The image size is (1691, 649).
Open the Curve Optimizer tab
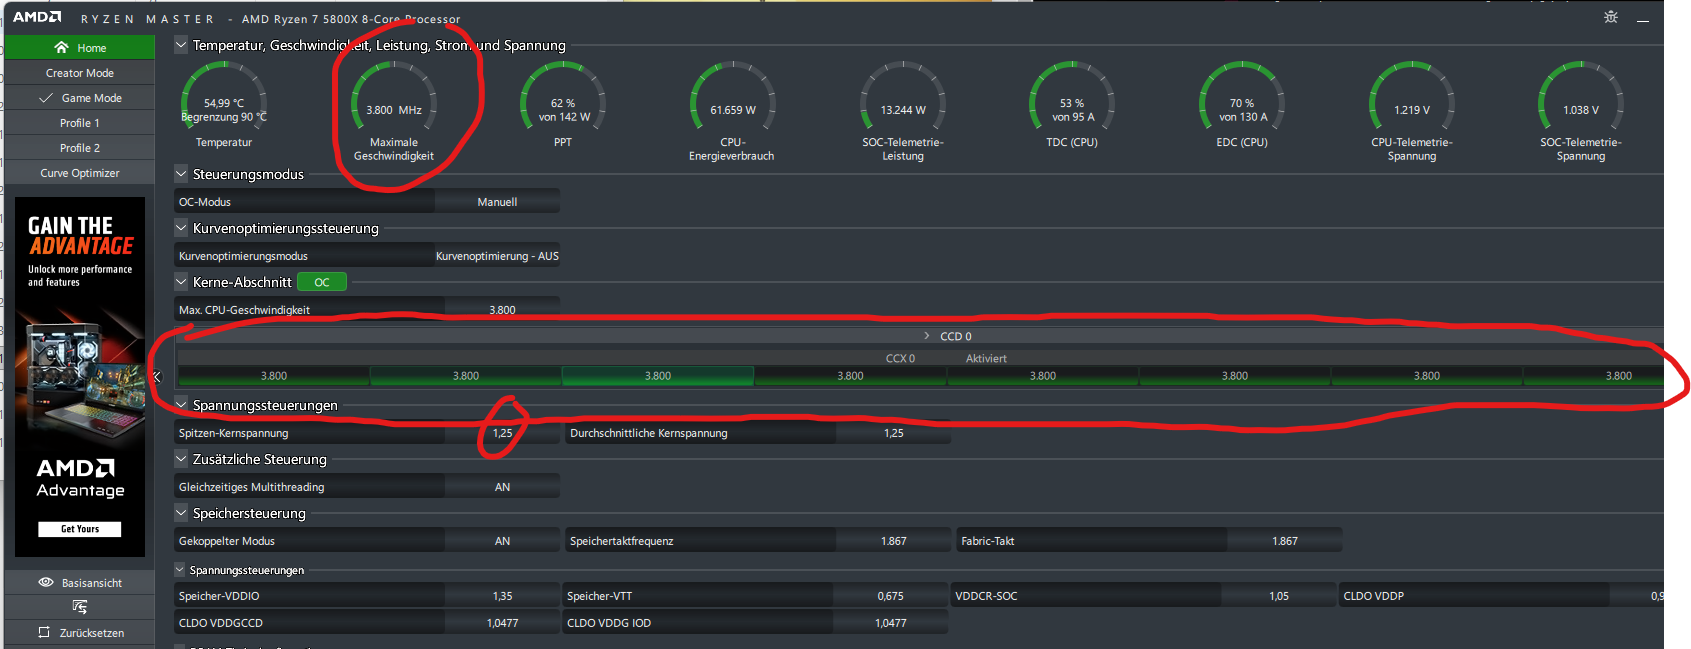pyautogui.click(x=80, y=173)
